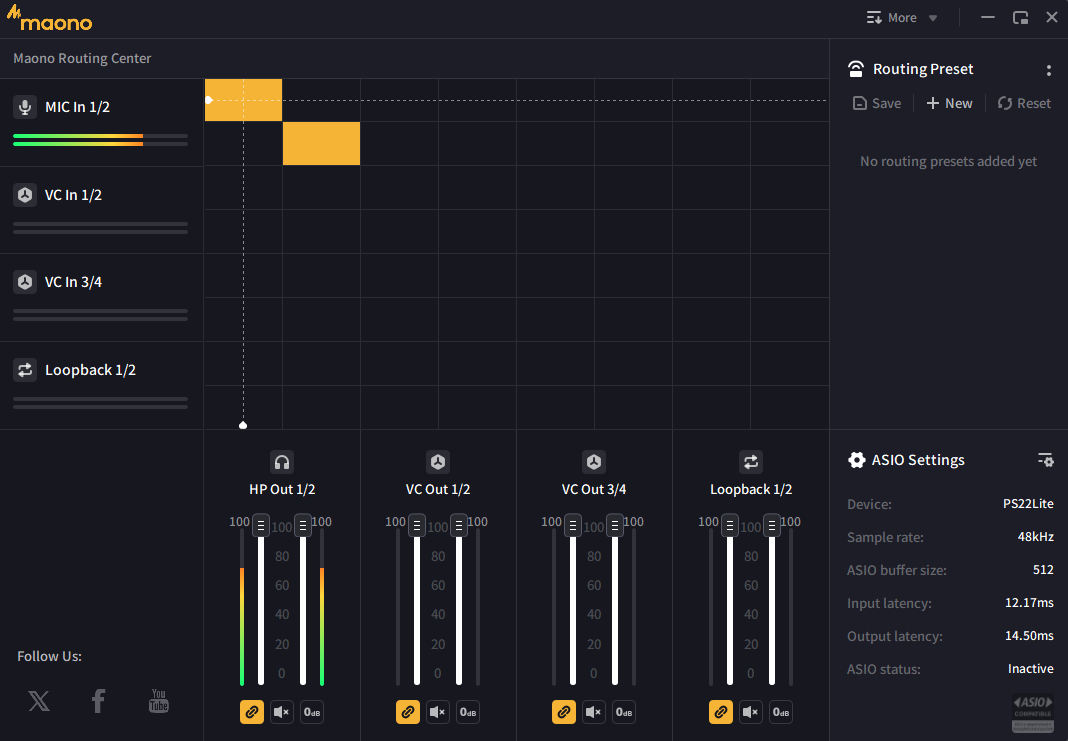Open Maono's Facebook page
Screen dimensions: 1068x741
[x=98, y=700]
